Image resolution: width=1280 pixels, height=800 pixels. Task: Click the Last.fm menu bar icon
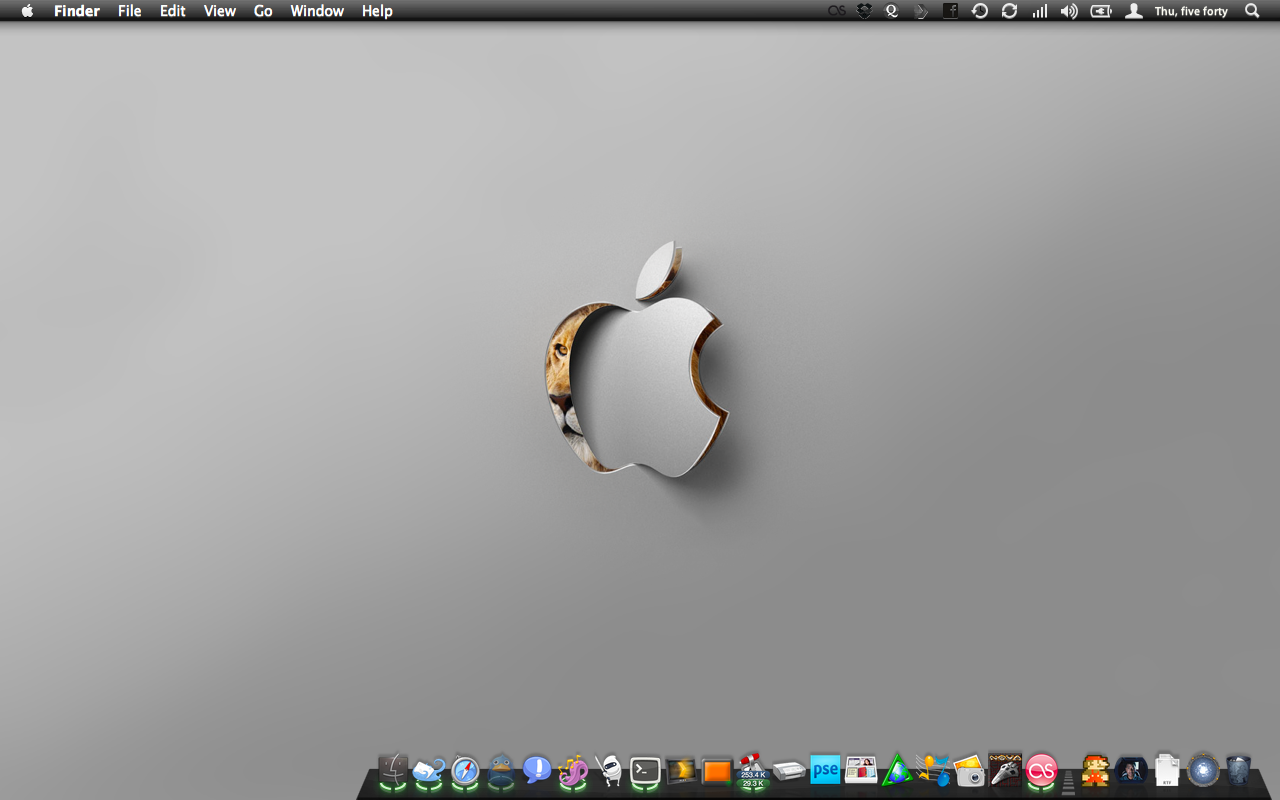click(x=836, y=11)
